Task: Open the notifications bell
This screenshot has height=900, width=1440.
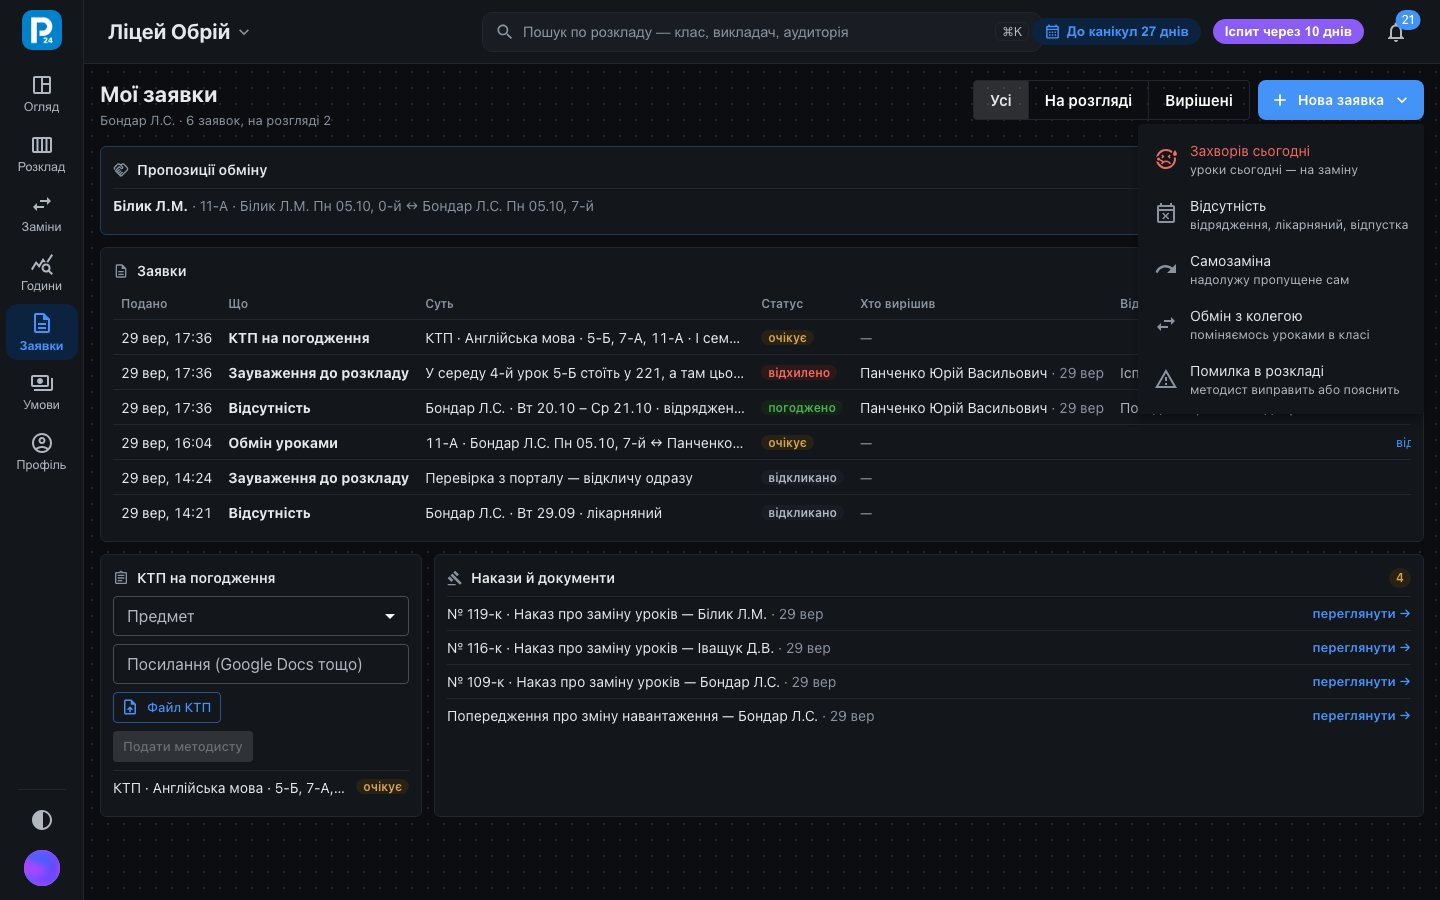Action: [1396, 32]
